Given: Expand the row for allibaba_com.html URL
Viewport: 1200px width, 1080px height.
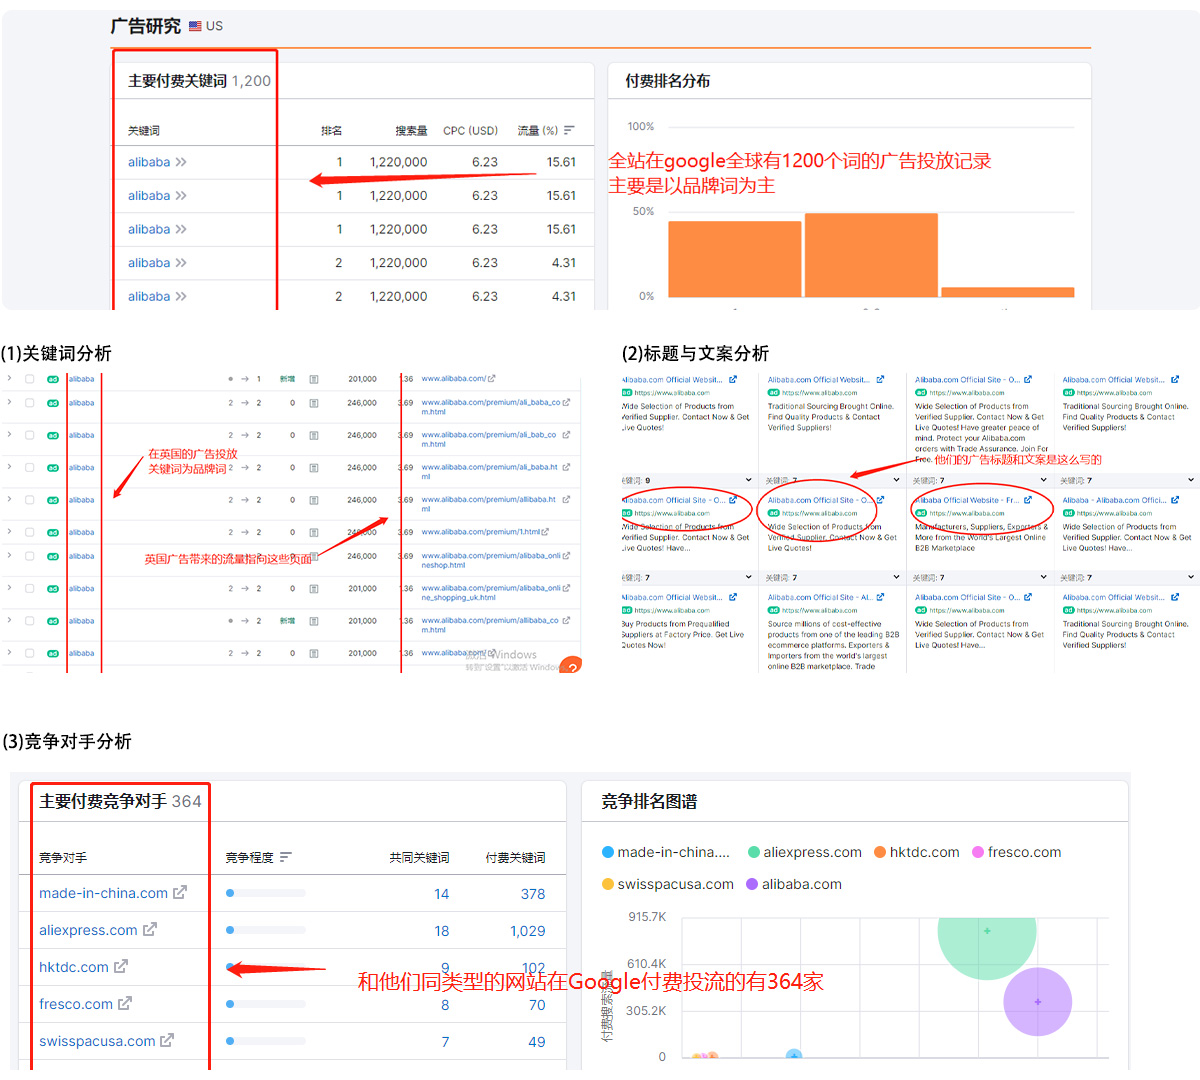Looking at the screenshot, I should [x=8, y=620].
